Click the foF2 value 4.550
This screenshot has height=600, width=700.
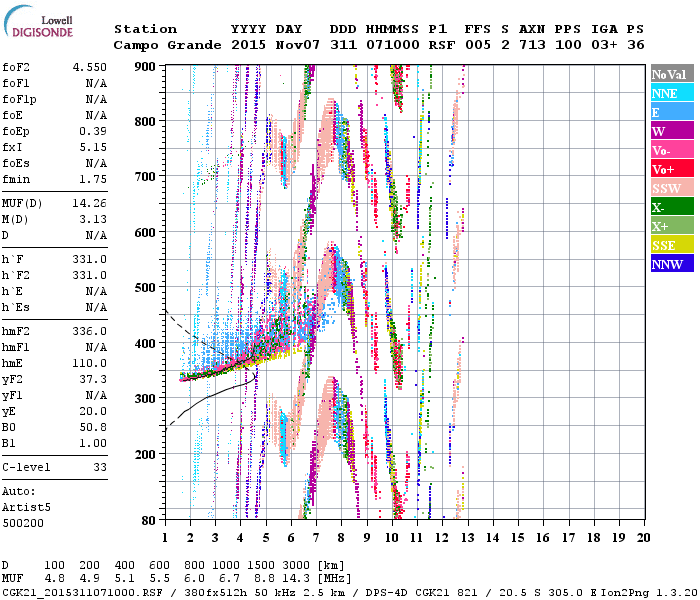pyautogui.click(x=90, y=67)
